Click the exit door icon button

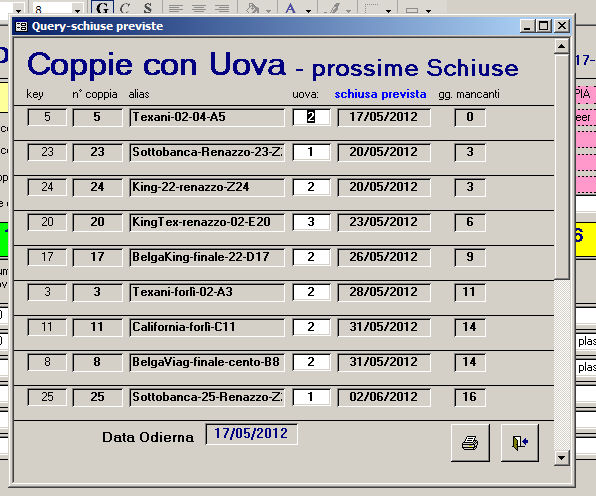tap(520, 443)
